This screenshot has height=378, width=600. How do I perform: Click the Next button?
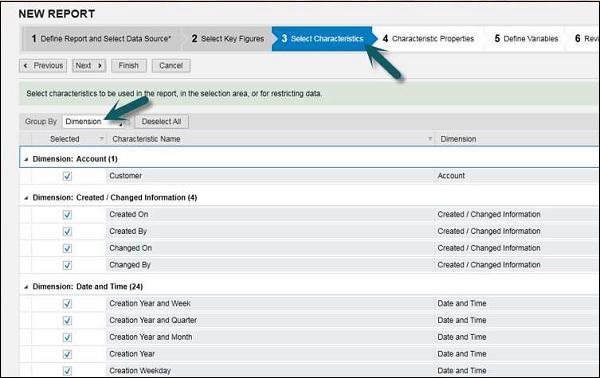89,66
